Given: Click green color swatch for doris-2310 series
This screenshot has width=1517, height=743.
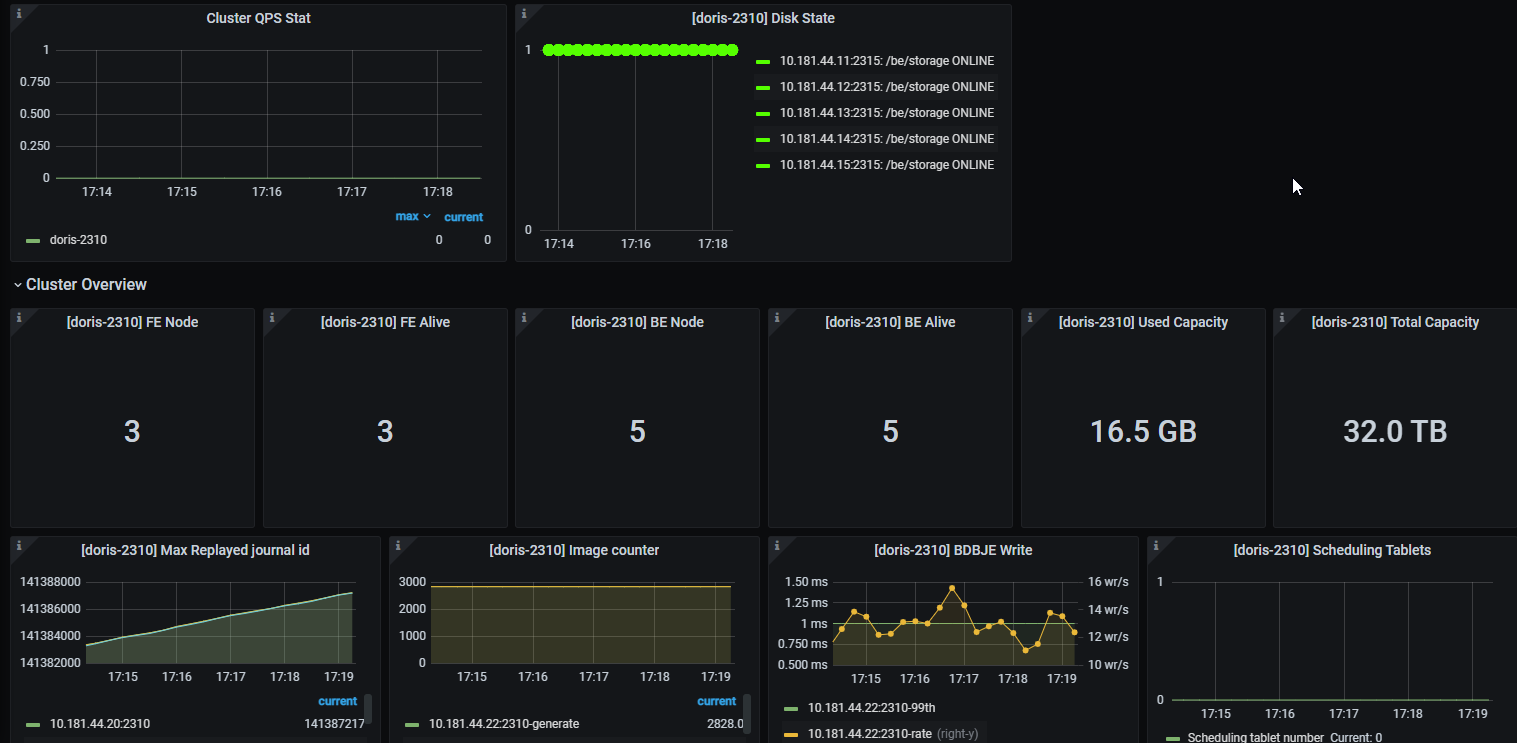Looking at the screenshot, I should pos(33,241).
